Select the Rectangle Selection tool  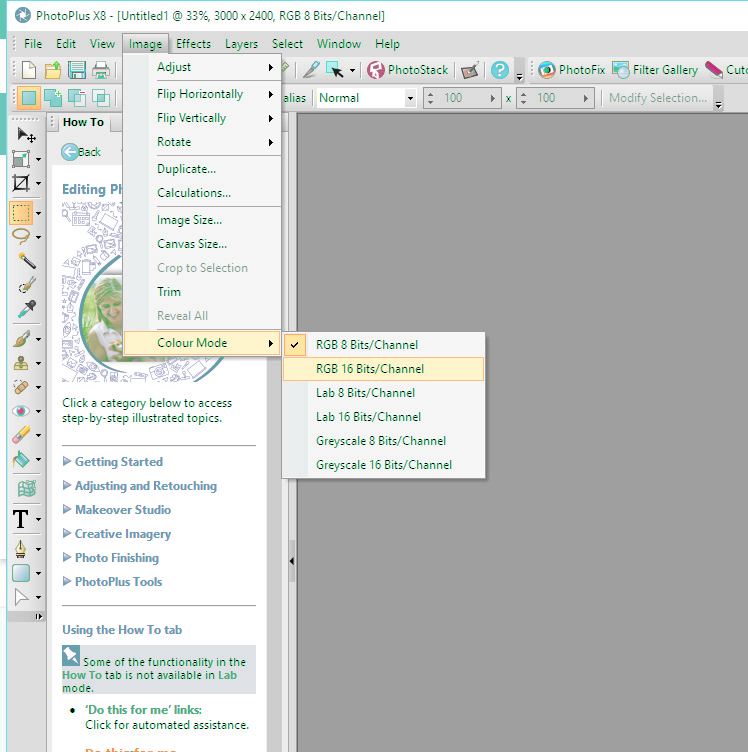point(22,213)
